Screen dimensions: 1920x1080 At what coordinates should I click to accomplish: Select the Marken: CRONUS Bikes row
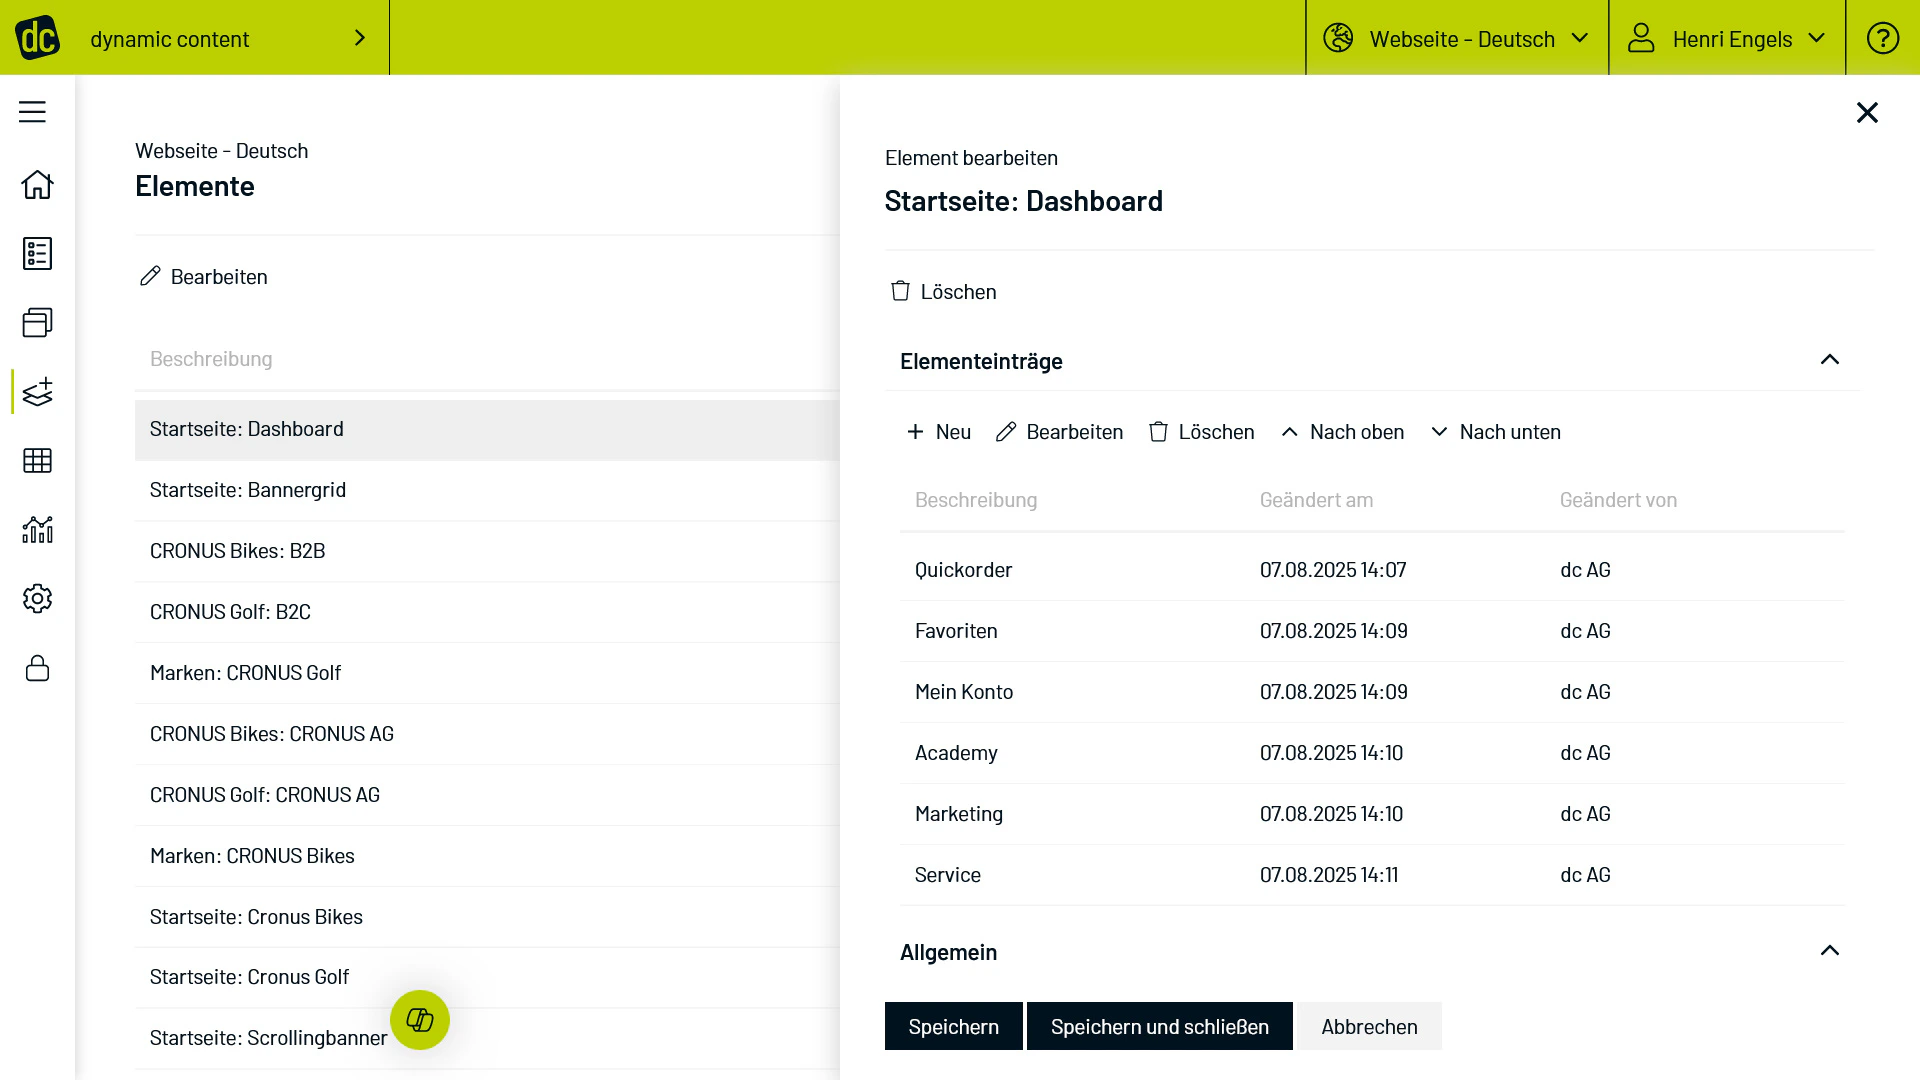pyautogui.click(x=487, y=856)
